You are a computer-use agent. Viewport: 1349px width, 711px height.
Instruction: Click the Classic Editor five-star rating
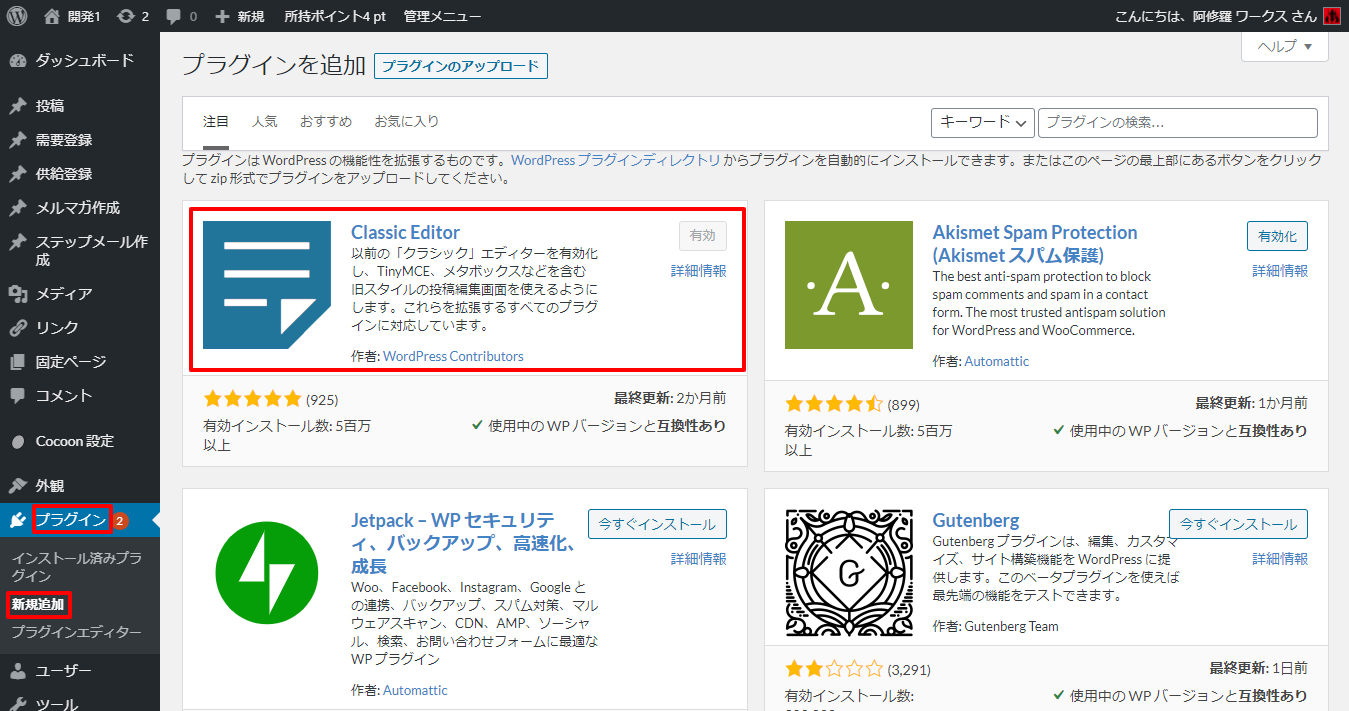pos(252,399)
